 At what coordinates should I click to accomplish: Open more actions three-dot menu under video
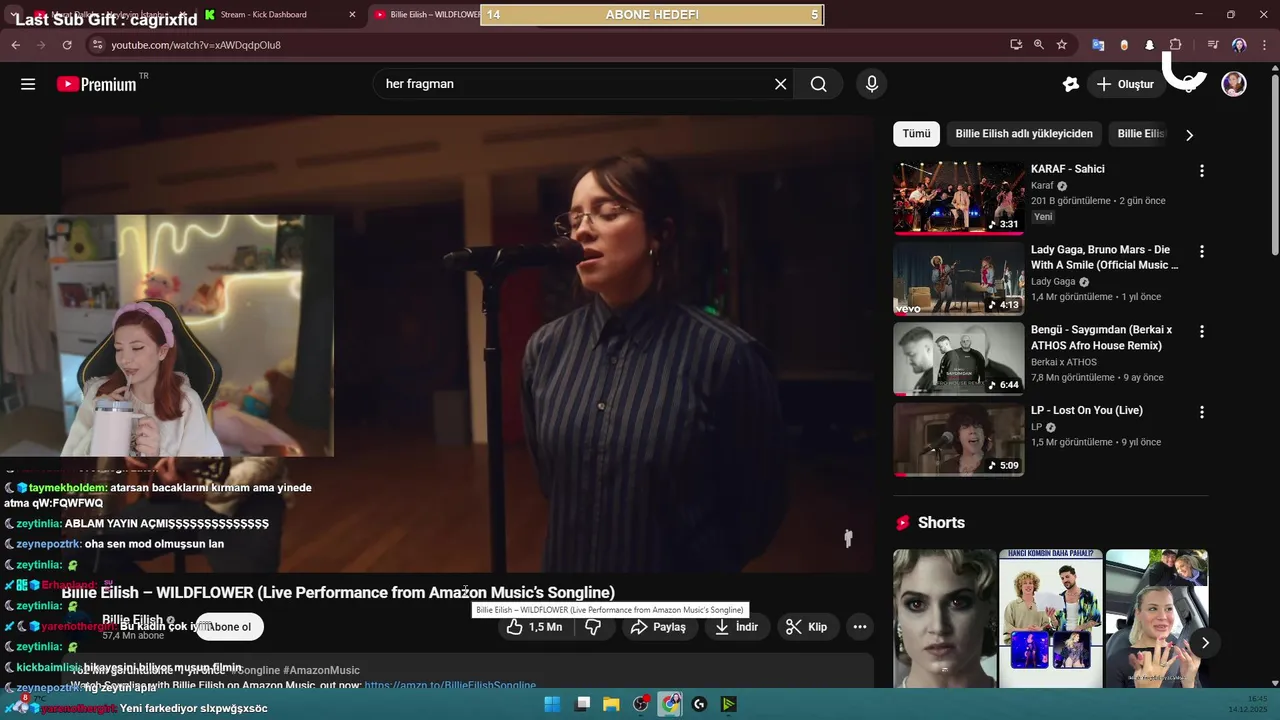[x=860, y=627]
